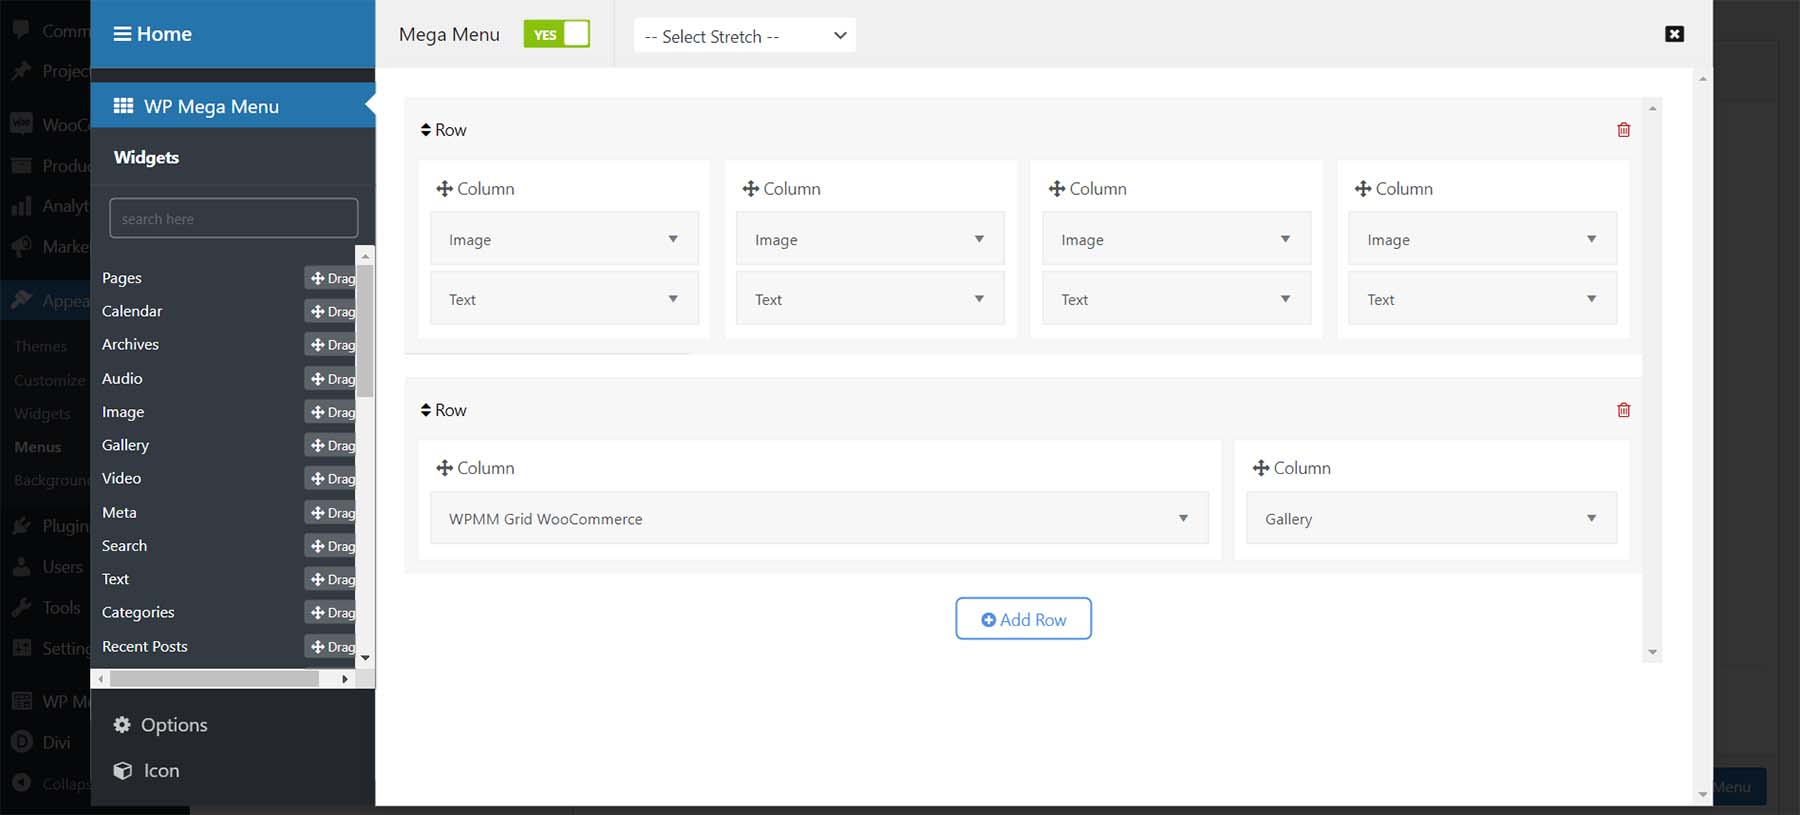Click move icon of fourth Column in first row
Screen dimensions: 1800x815
click(x=1363, y=188)
